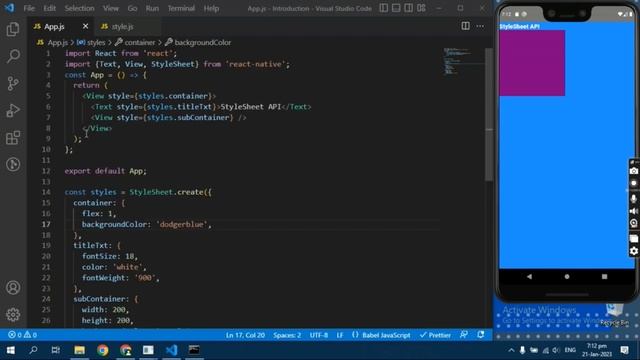Open notifications bell in status bar
Screen dimensions: 640x360
[x=481, y=335]
